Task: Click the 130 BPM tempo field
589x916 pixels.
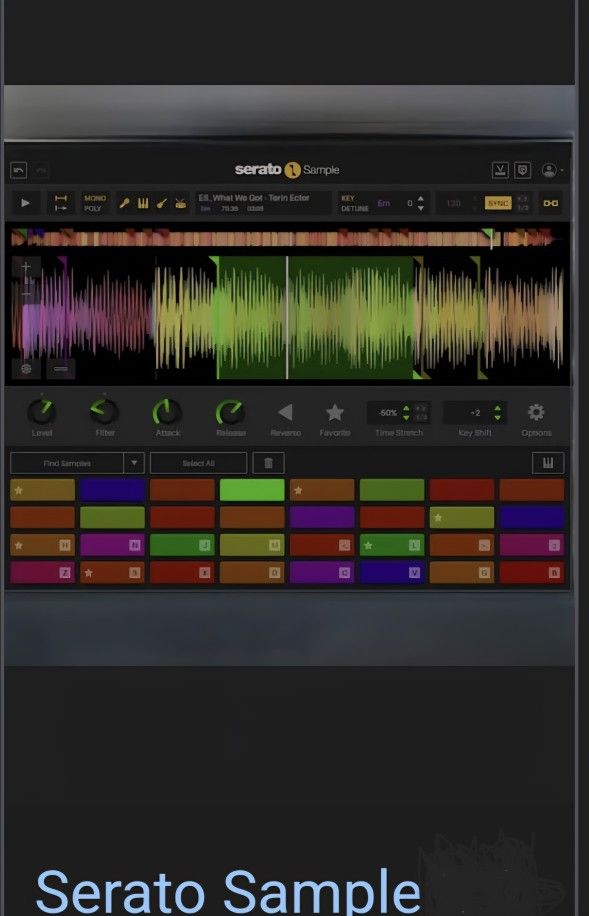Action: (x=453, y=203)
